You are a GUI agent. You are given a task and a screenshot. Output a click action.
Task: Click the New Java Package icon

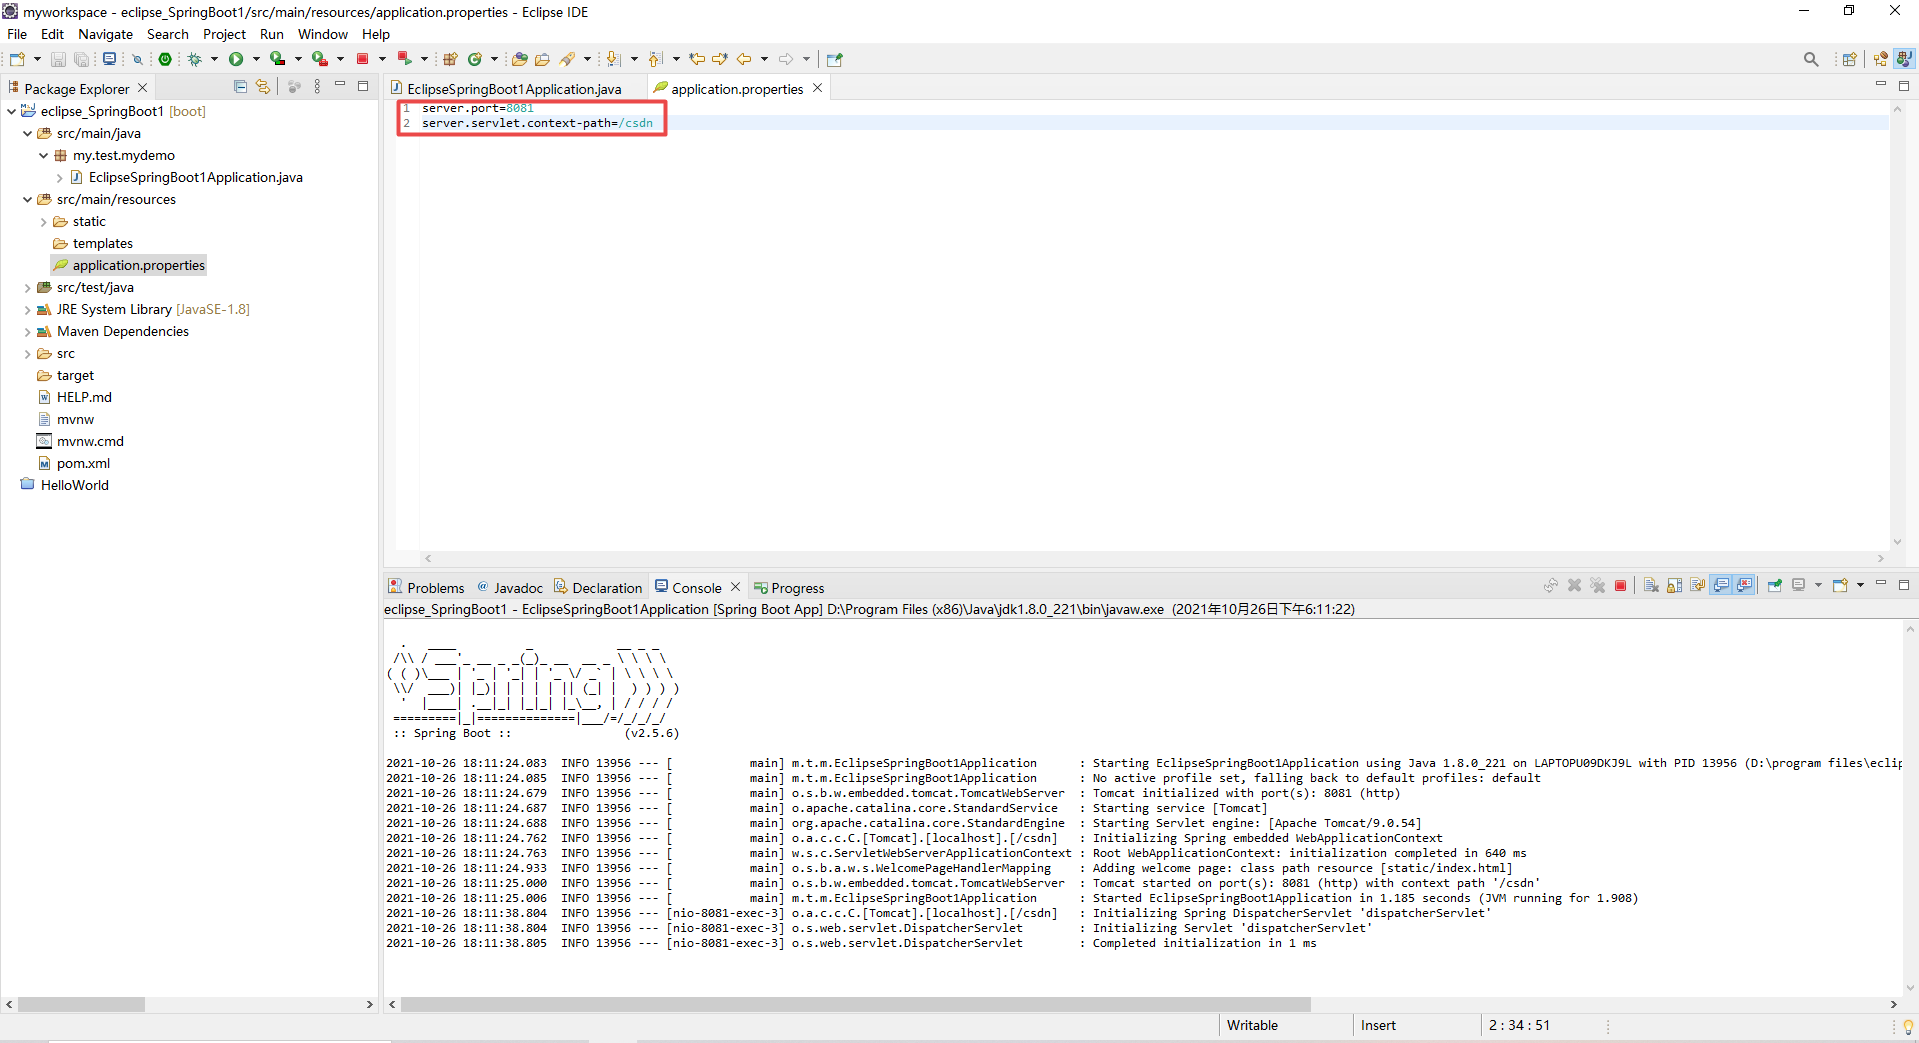pyautogui.click(x=450, y=59)
